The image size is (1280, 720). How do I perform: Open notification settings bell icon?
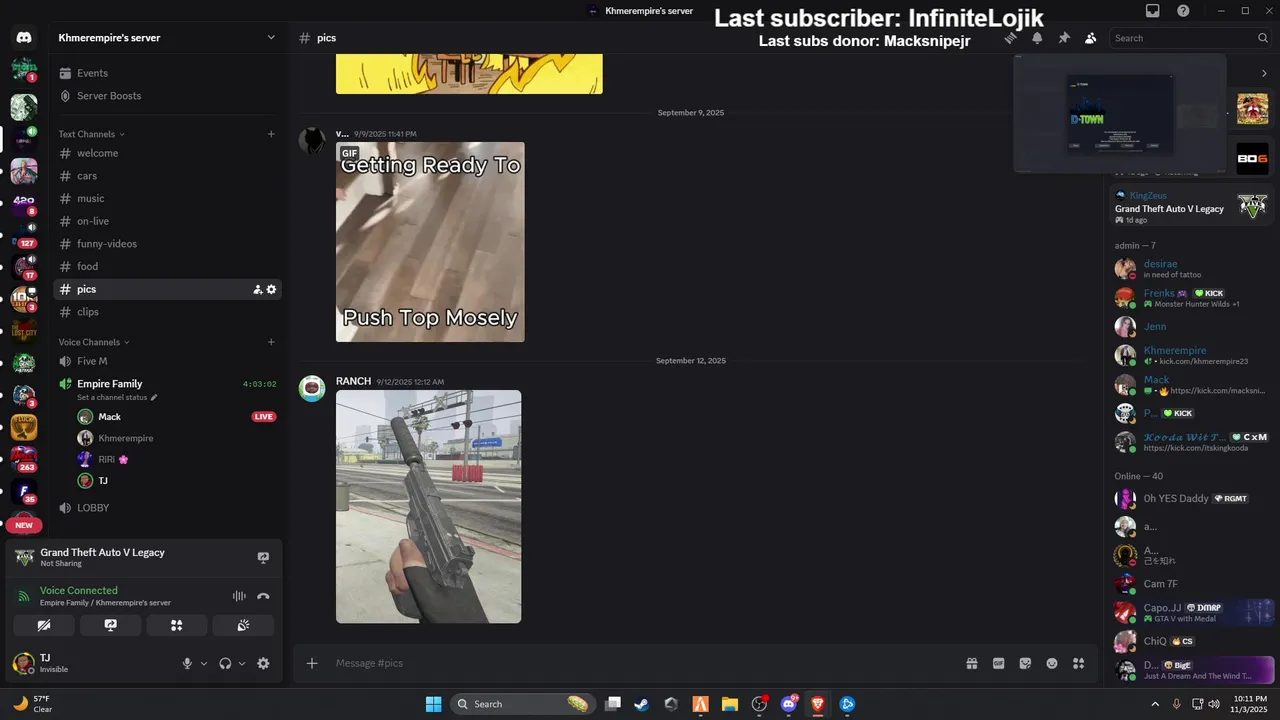[1037, 38]
